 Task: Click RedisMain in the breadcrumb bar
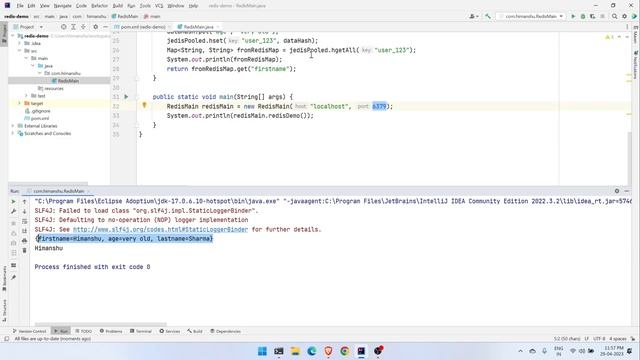tap(125, 16)
